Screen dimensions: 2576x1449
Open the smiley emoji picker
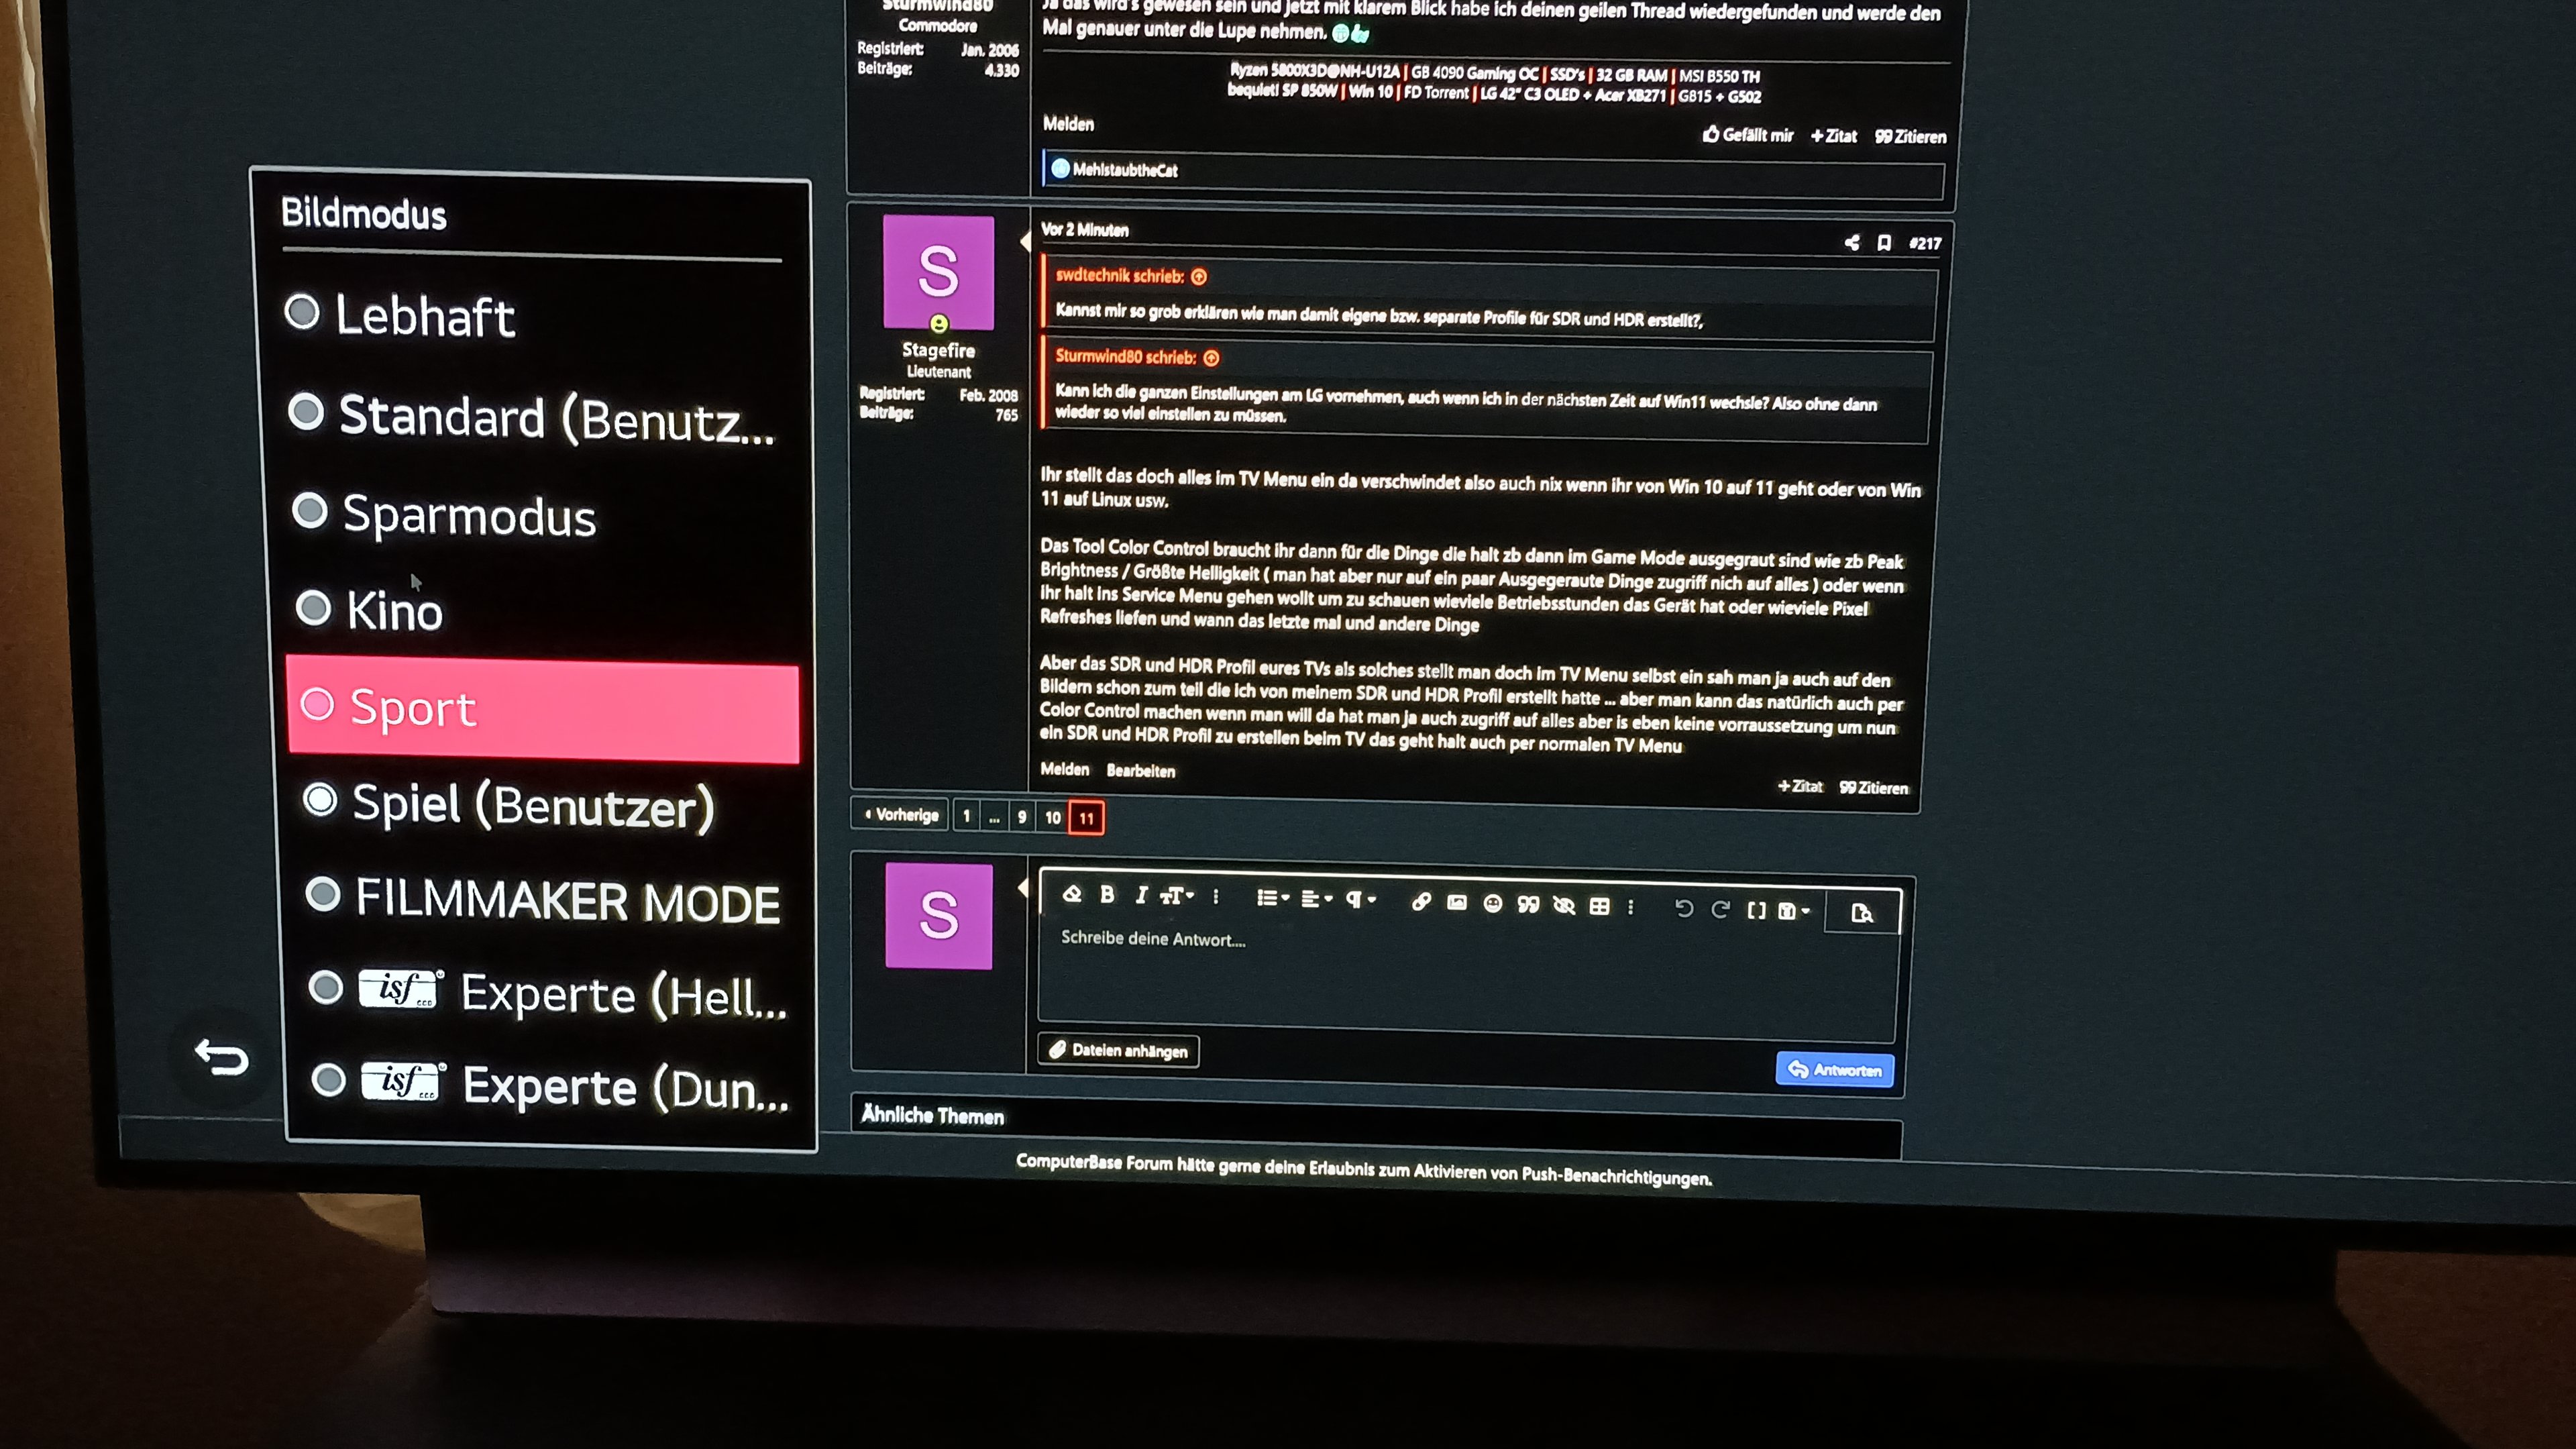[1493, 904]
